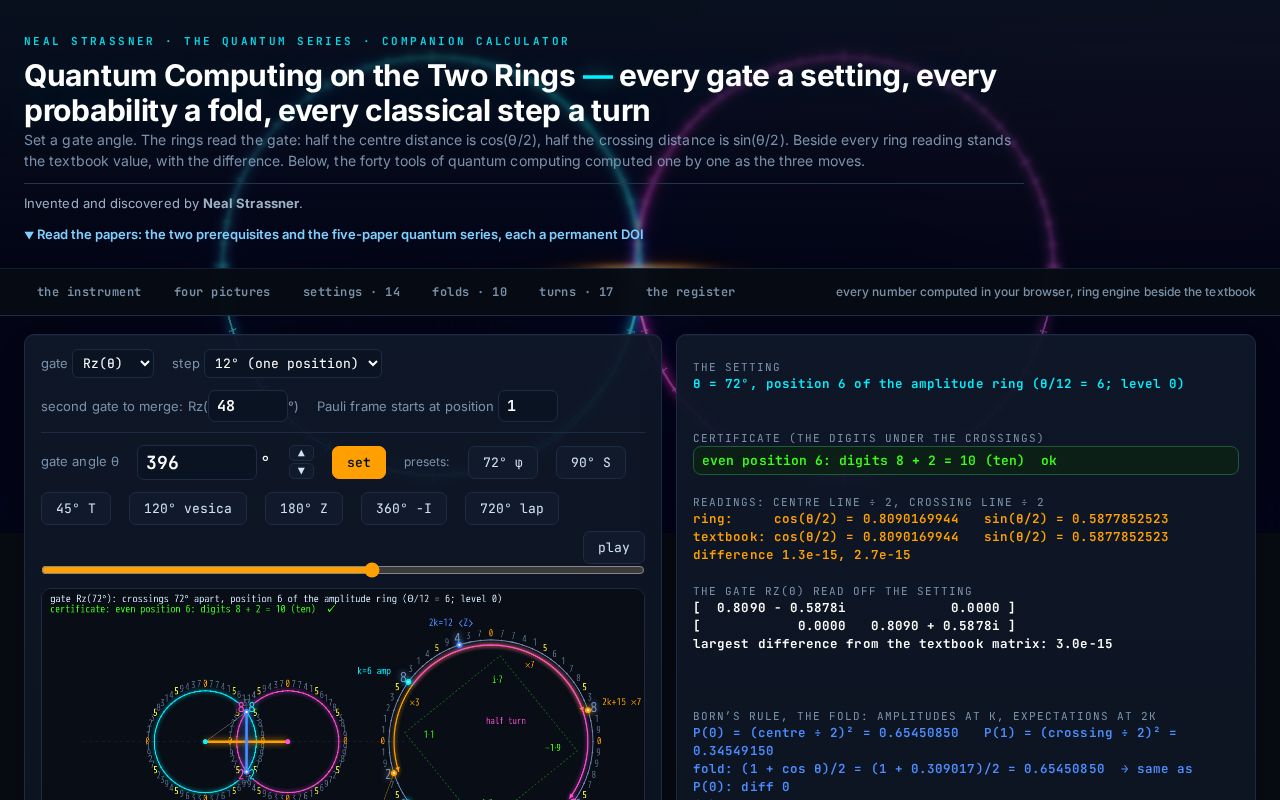Switch to 'the instrument' tab
1280x800 pixels.
click(89, 292)
